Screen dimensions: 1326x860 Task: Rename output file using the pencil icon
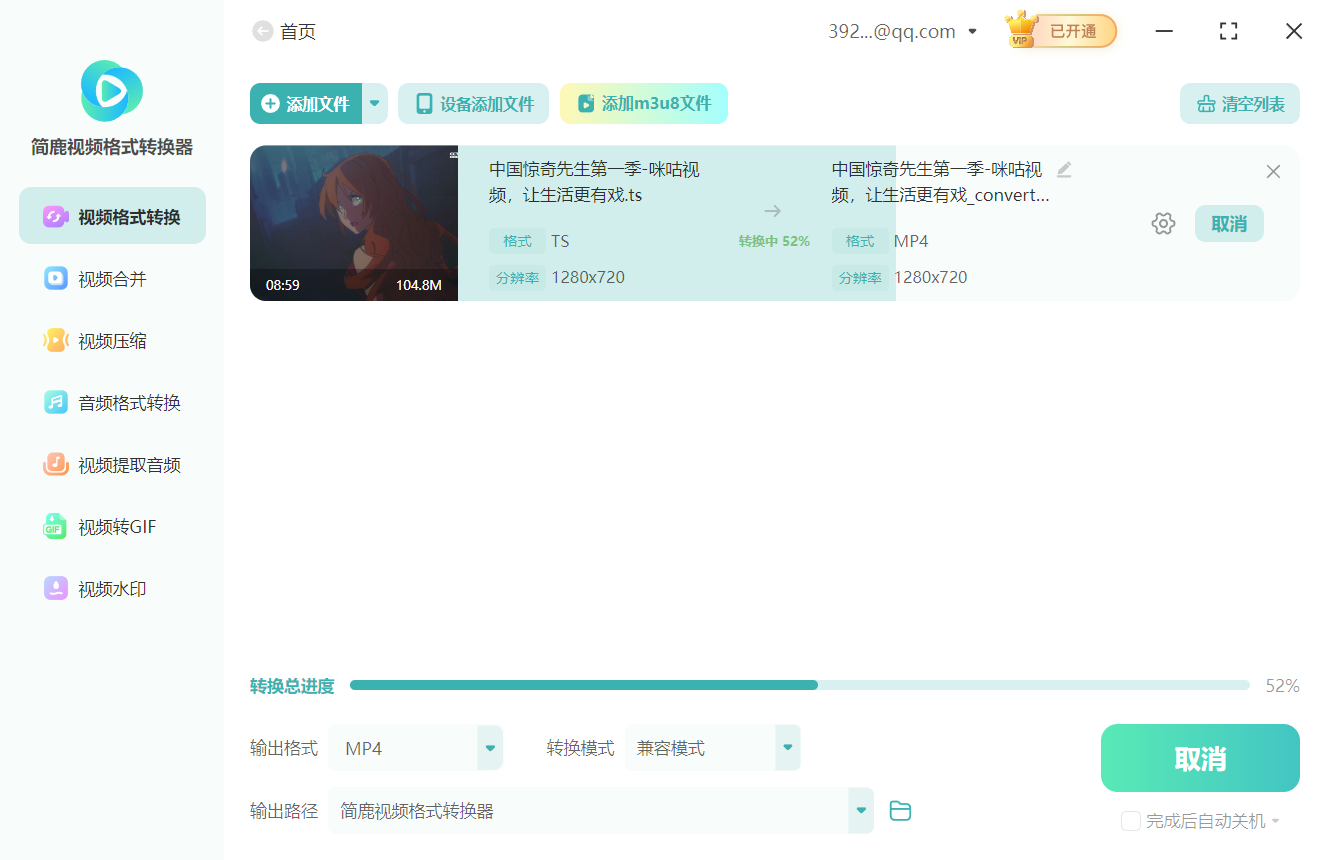[1063, 169]
